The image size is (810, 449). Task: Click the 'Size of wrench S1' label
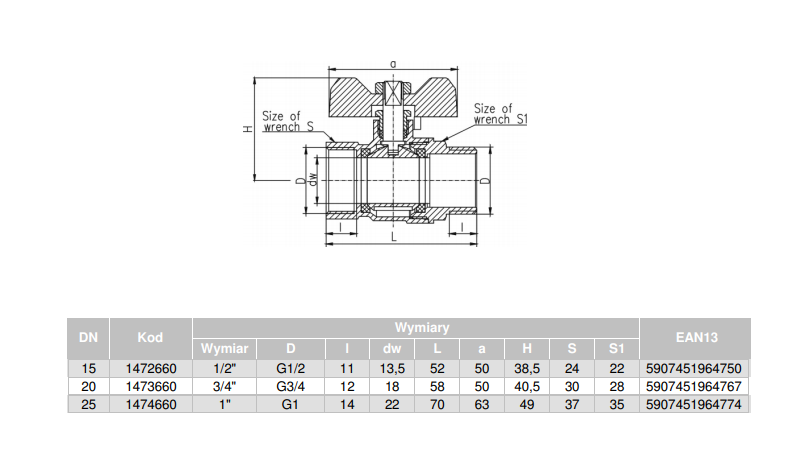point(500,114)
